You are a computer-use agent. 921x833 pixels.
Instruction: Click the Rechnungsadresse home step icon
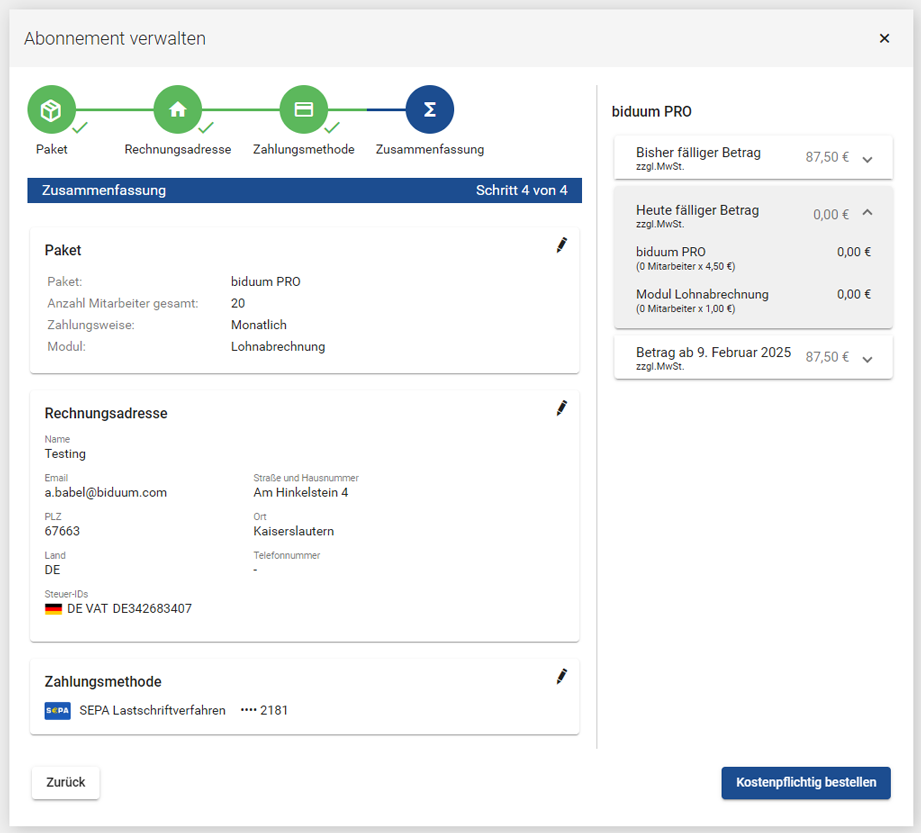click(x=178, y=110)
